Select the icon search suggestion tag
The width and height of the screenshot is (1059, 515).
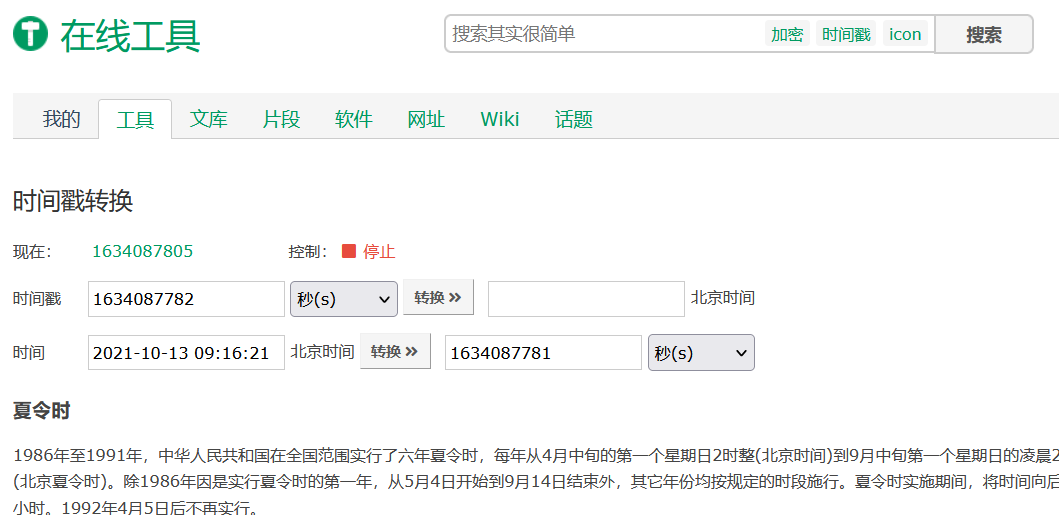(x=905, y=34)
